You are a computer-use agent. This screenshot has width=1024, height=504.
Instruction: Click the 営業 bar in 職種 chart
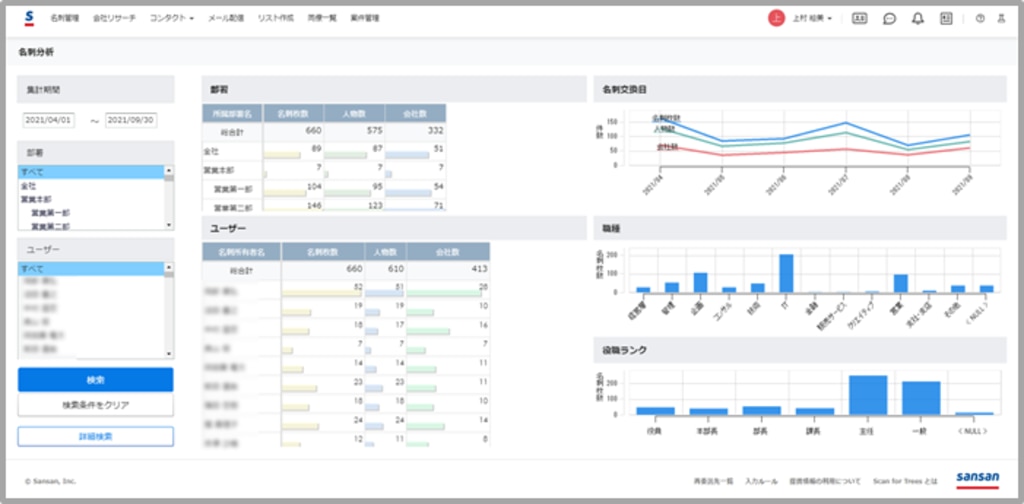(x=901, y=283)
